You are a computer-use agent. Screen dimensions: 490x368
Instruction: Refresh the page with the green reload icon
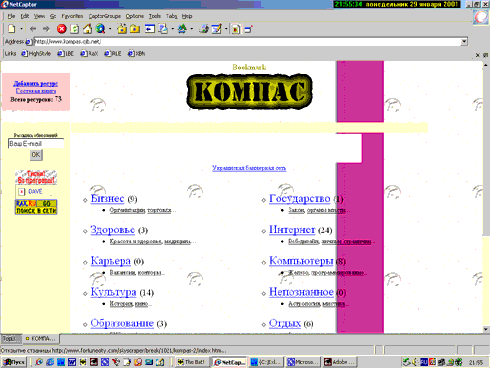[75, 29]
